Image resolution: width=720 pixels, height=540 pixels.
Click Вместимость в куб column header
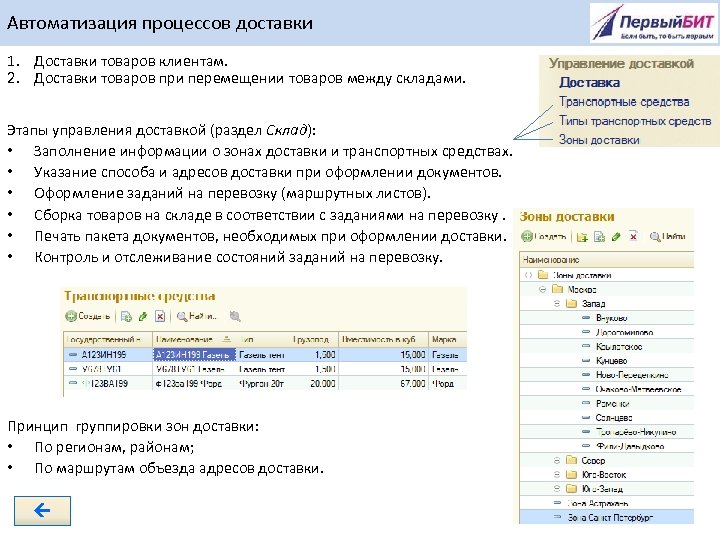coord(383,340)
